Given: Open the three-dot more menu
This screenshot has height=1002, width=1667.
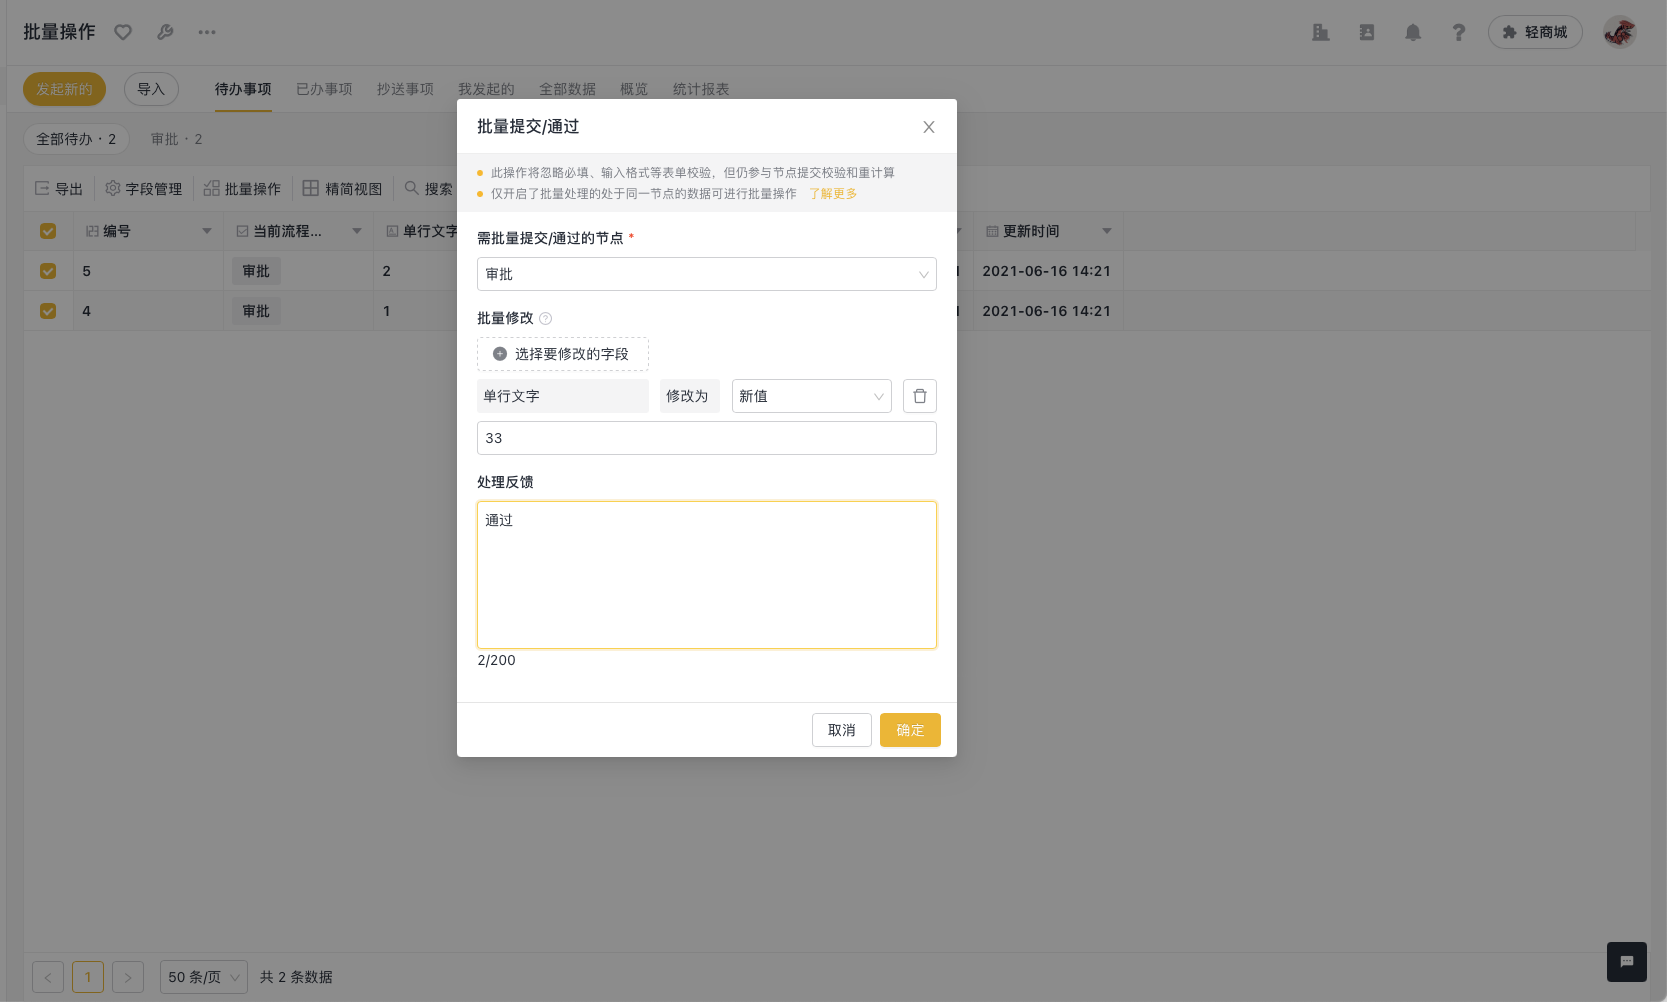Looking at the screenshot, I should 207,32.
